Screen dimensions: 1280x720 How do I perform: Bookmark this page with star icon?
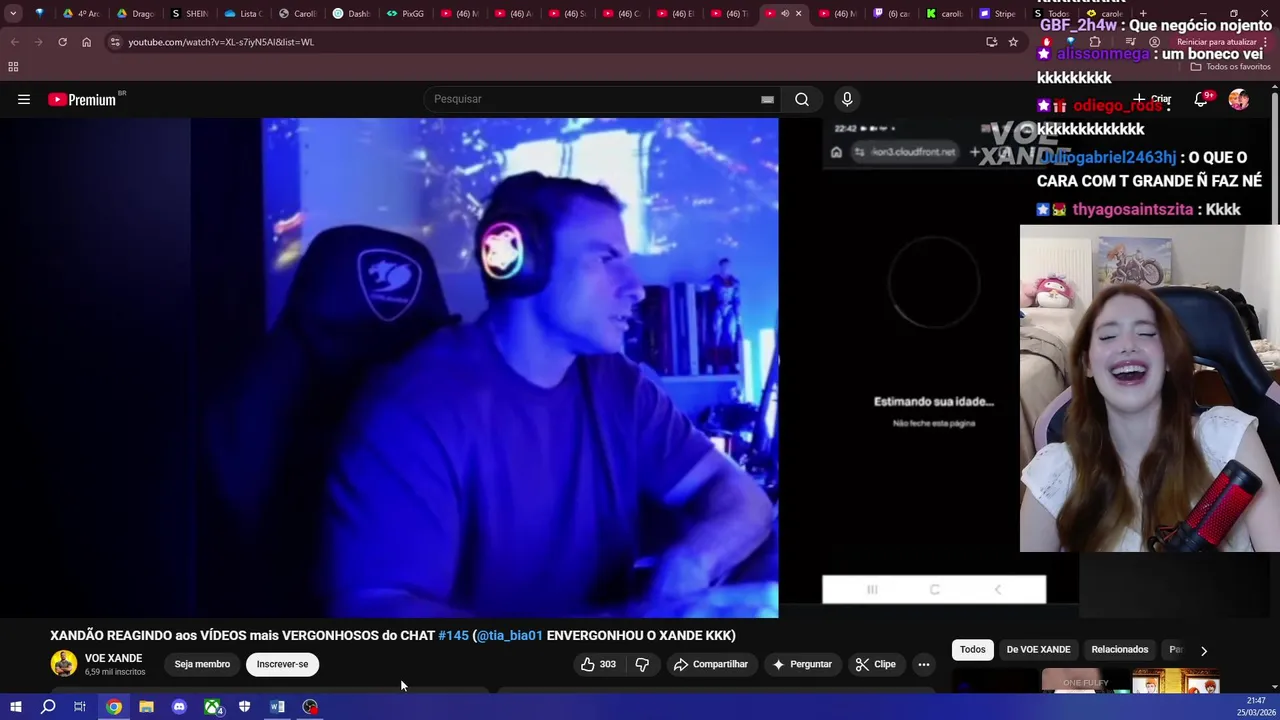(x=1013, y=42)
